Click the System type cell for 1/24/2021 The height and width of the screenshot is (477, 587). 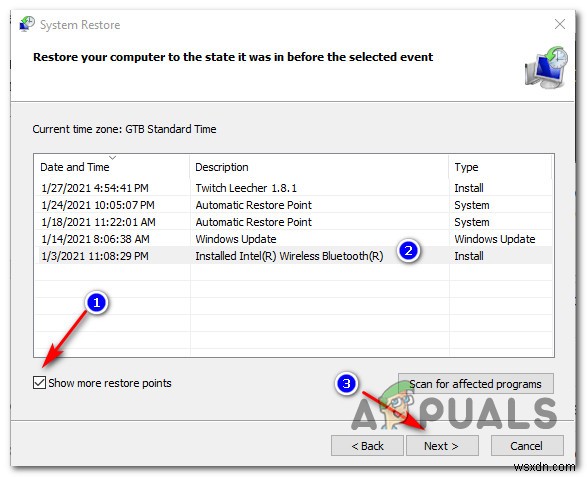472,205
